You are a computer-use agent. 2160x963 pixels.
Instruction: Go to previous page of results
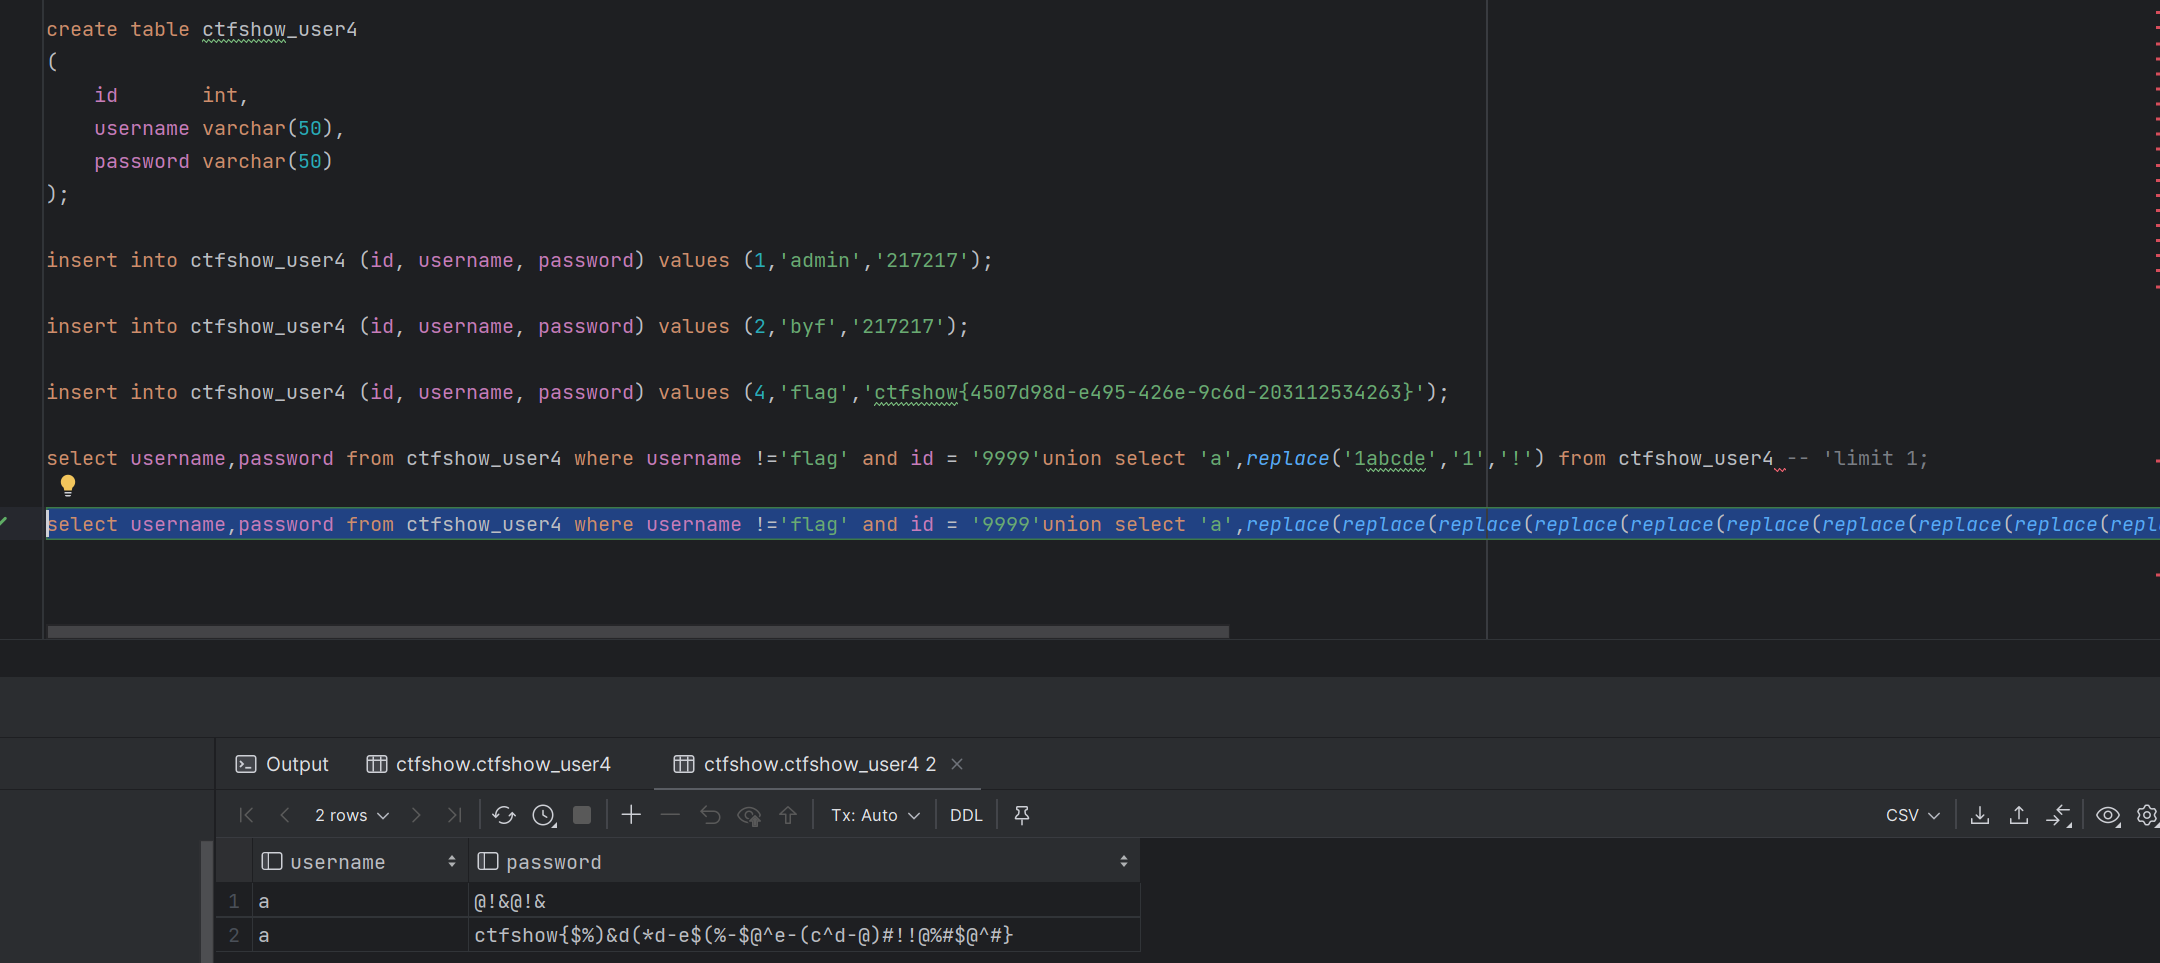coord(285,815)
